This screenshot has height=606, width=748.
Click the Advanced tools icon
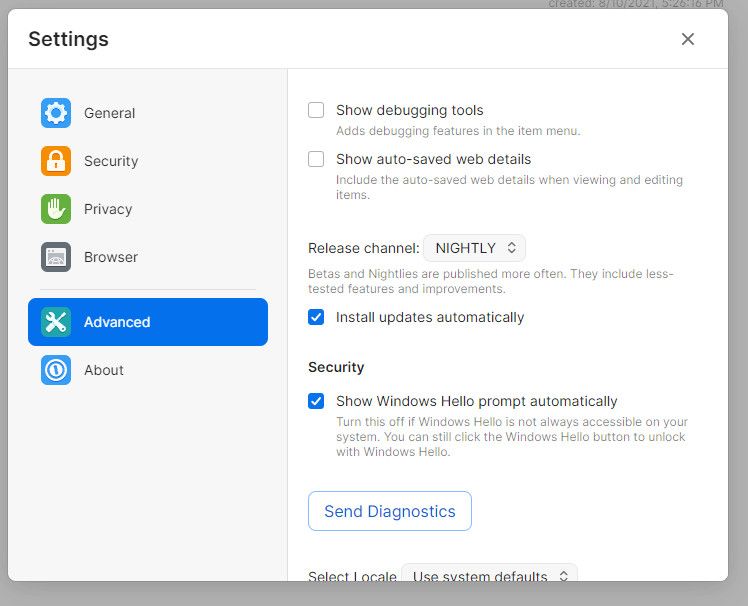(56, 322)
